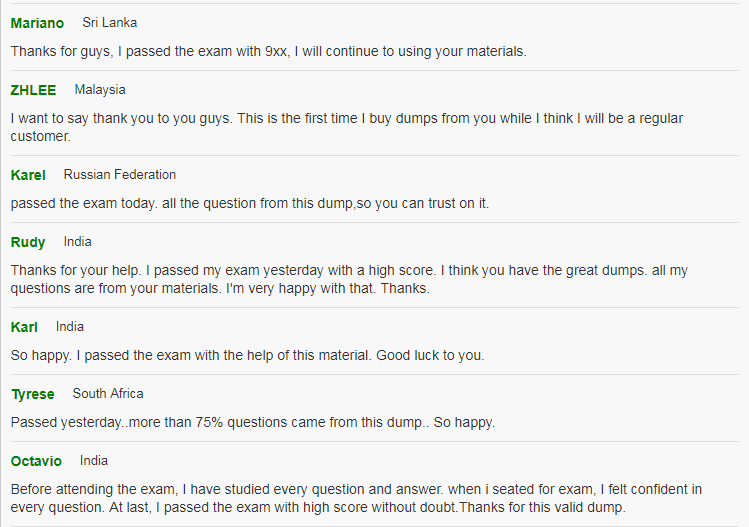This screenshot has height=527, width=749.
Task: Click the reviewer name Octavio
Action: pos(36,461)
